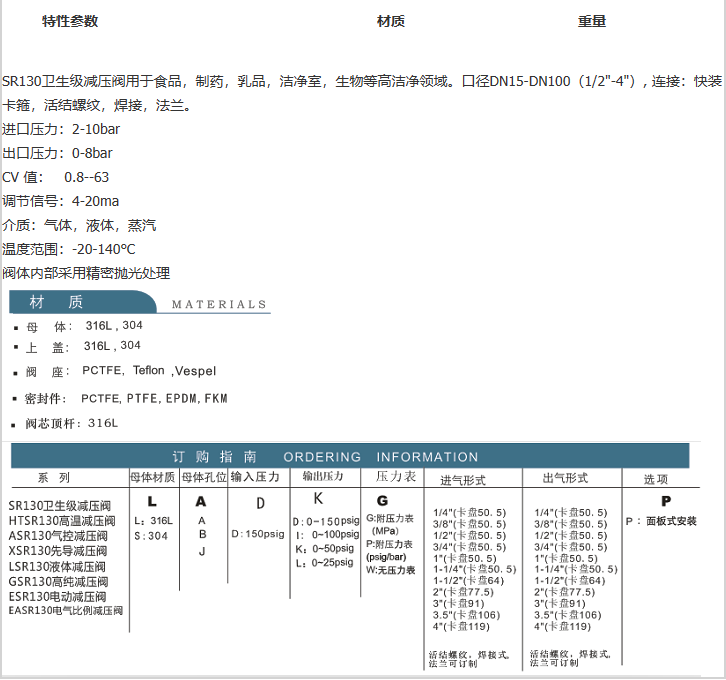The height and width of the screenshot is (680, 726).
Task: Click the 调节信号: 4-20ma line
Action: pyautogui.click(x=60, y=201)
